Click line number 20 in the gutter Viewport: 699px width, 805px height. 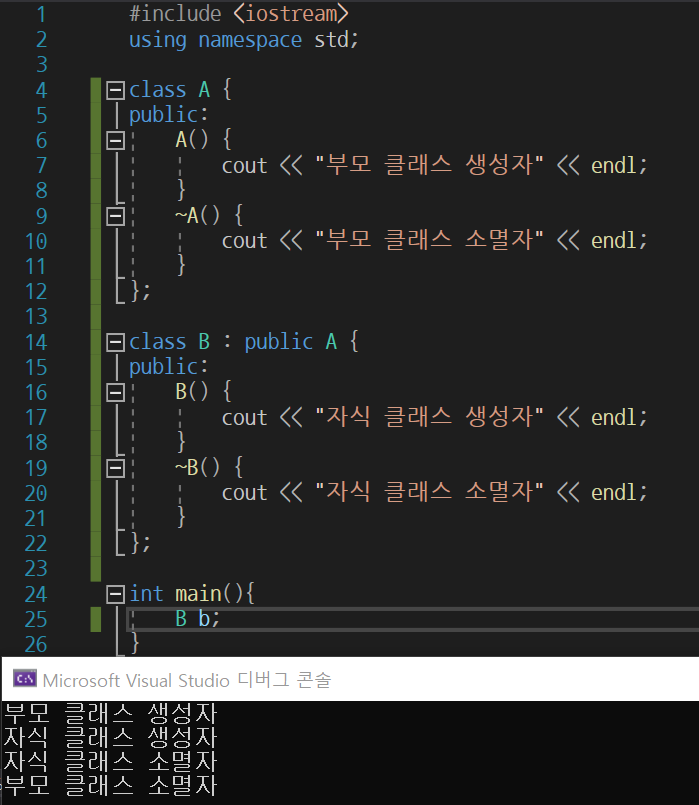pos(36,493)
